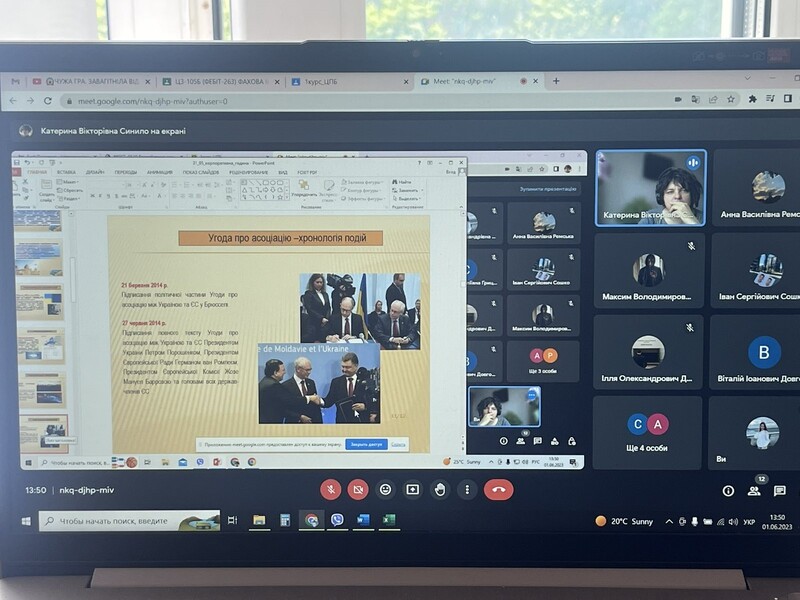The height and width of the screenshot is (600, 800).
Task: Unmute the microphone in Meet
Action: pos(331,490)
